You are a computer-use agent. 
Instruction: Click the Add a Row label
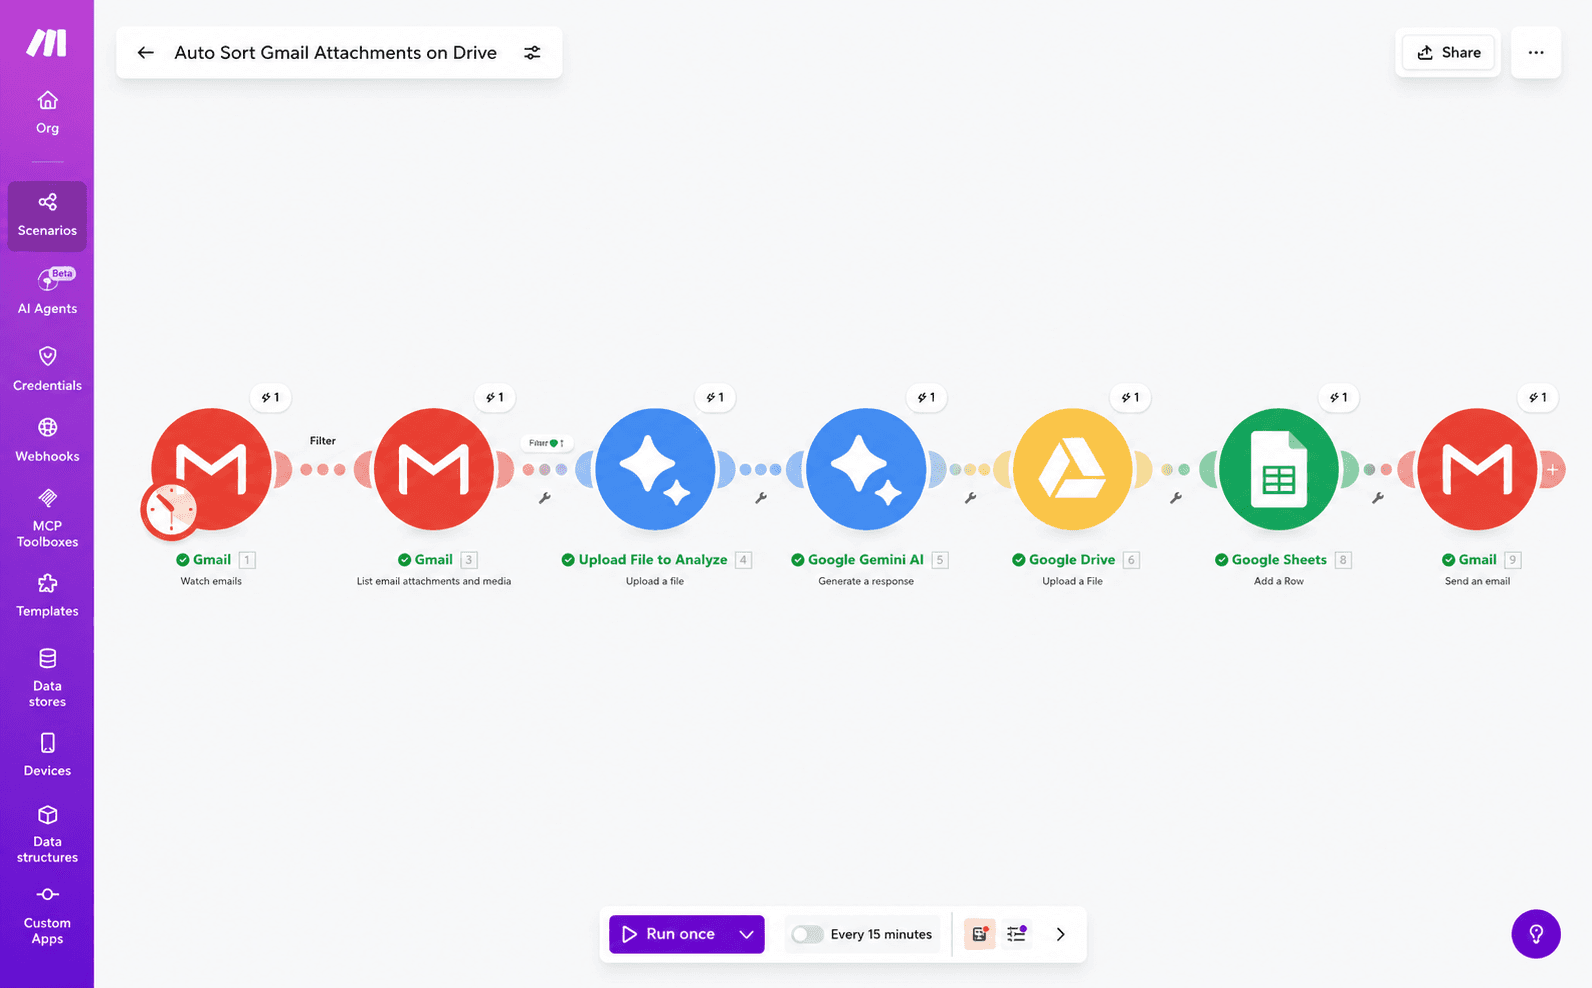pos(1279,581)
